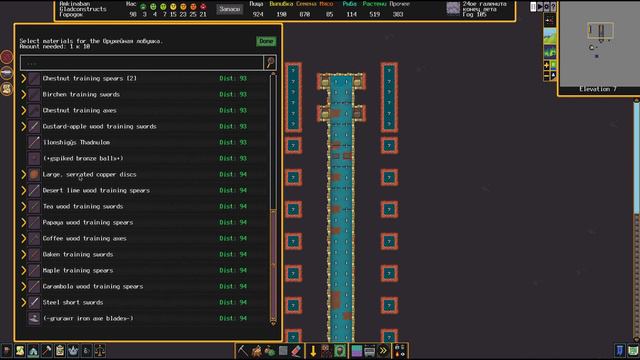The image size is (640, 360).
Task: Expand Birchen training swords row
Action: [24, 94]
